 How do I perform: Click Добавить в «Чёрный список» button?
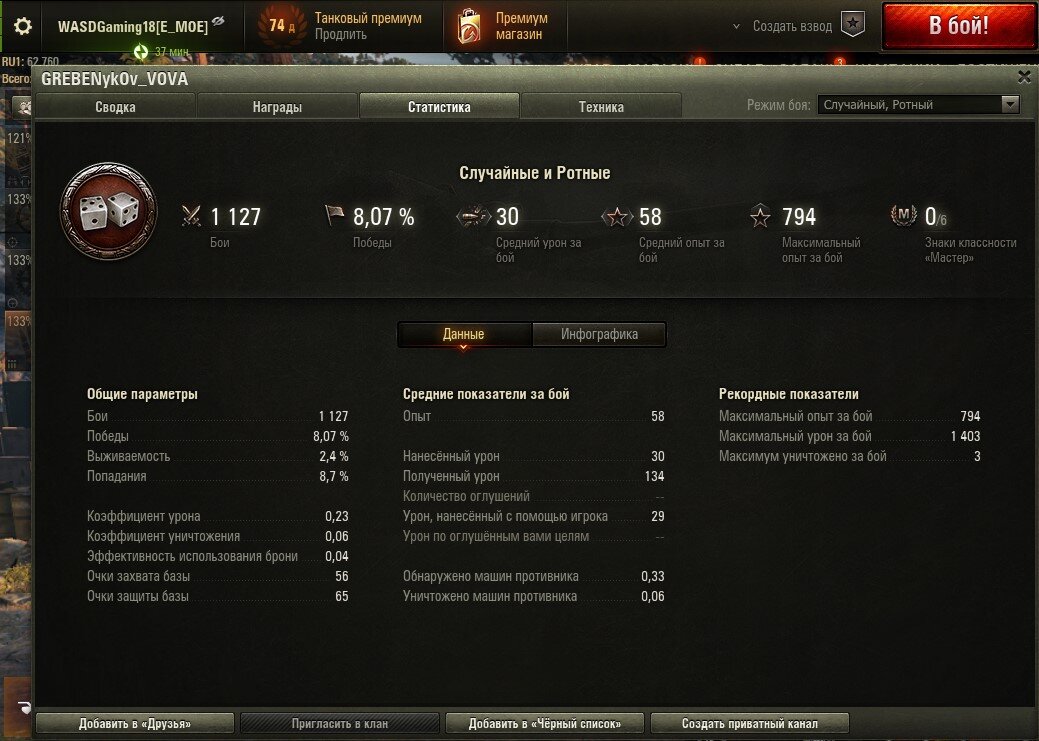tap(545, 723)
